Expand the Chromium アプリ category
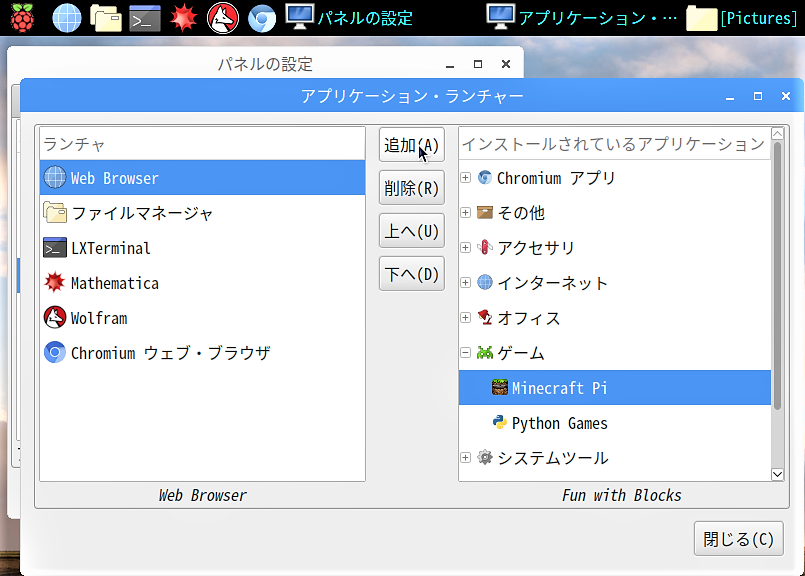Screen dimensions: 805x576 tap(466, 178)
